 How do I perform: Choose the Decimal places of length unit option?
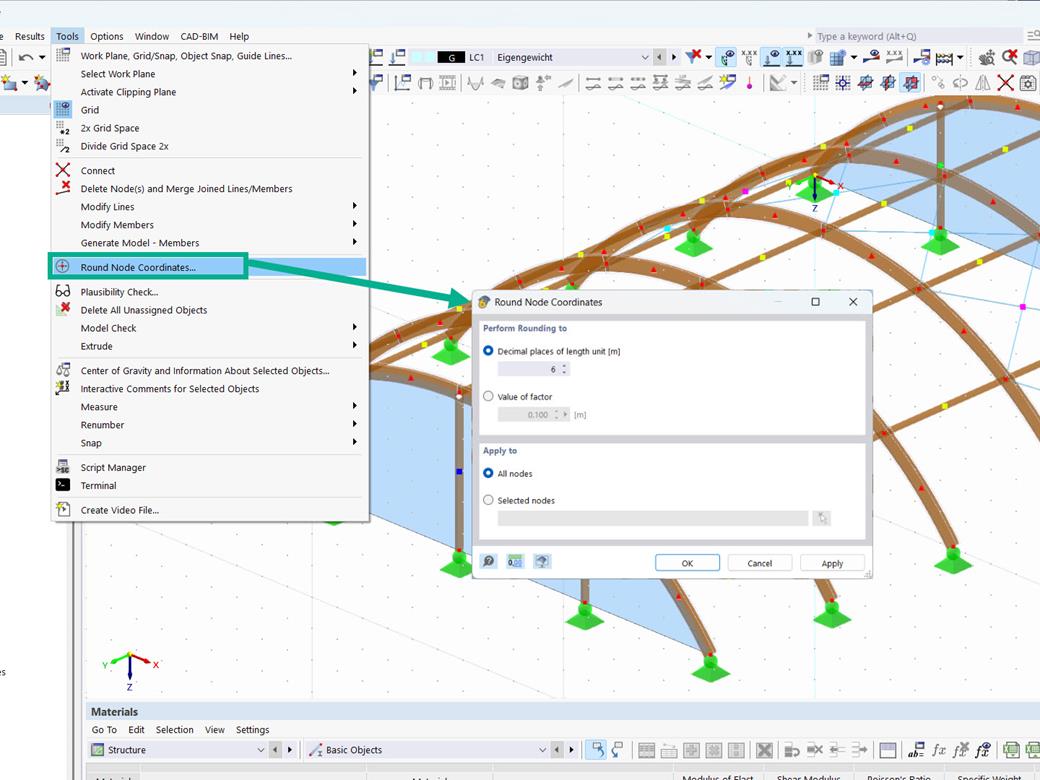(489, 350)
